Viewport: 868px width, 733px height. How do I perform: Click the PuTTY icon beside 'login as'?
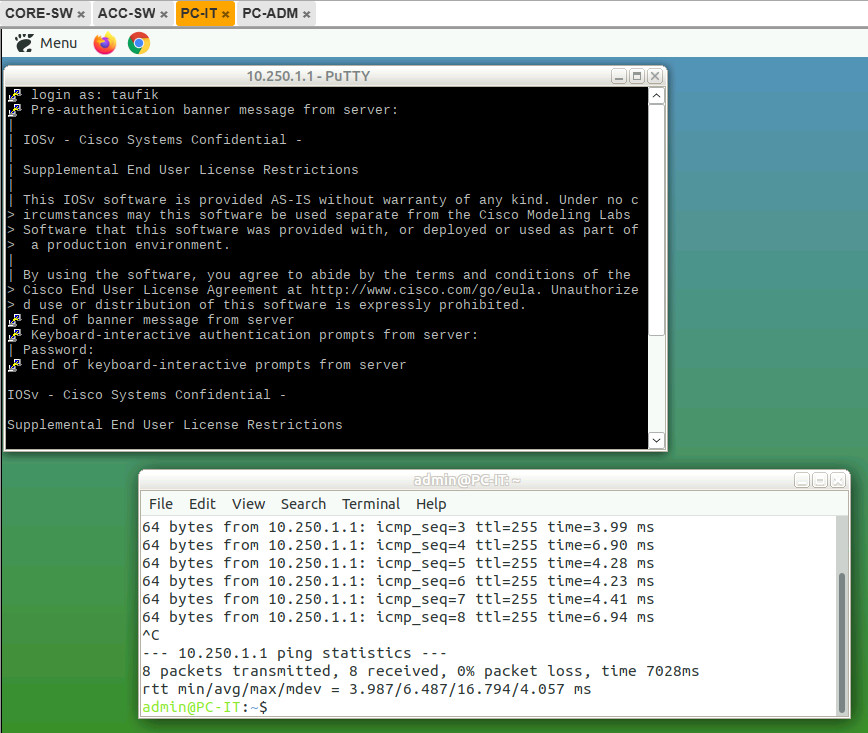(x=15, y=96)
